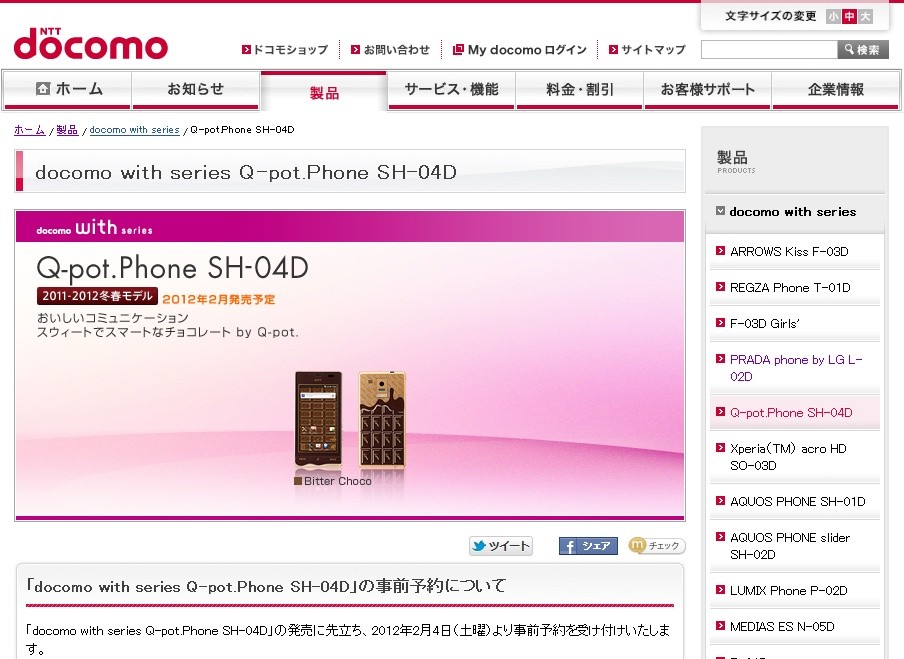Share page via Facebook button
904x659 pixels.
click(588, 545)
